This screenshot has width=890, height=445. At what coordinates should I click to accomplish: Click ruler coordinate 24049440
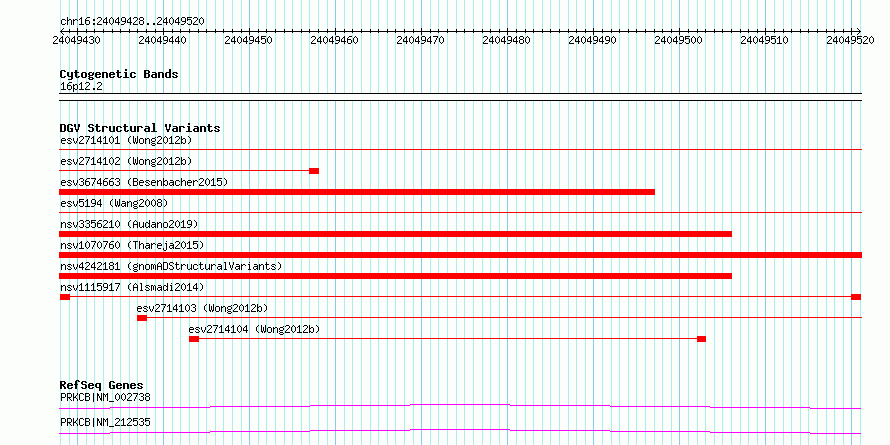pos(162,40)
